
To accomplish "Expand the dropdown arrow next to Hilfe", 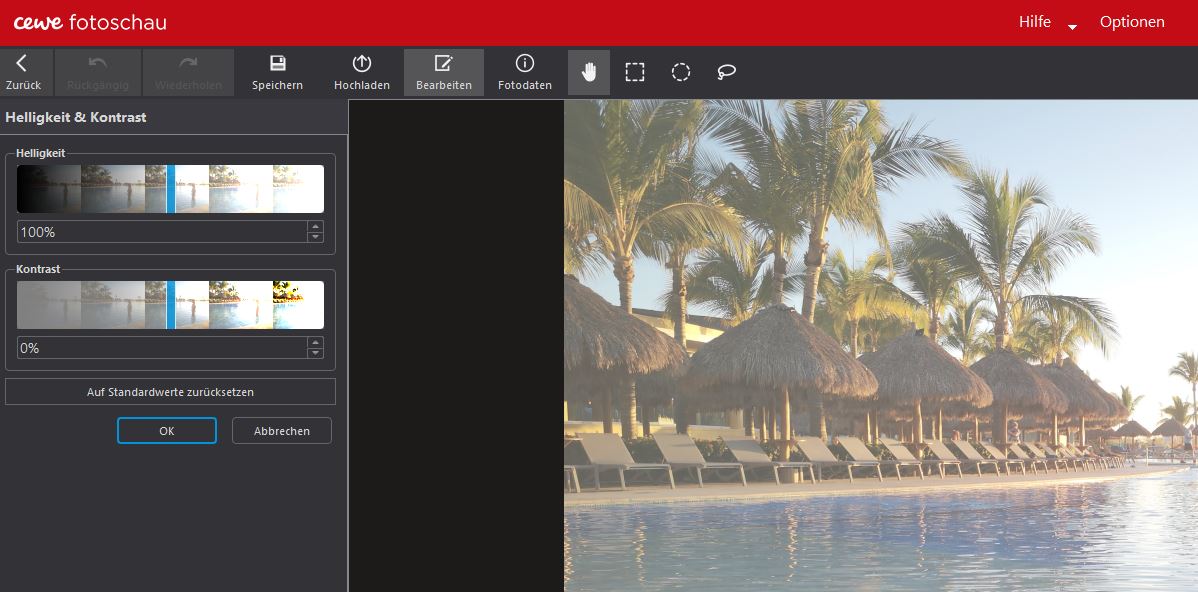I will pyautogui.click(x=1072, y=27).
